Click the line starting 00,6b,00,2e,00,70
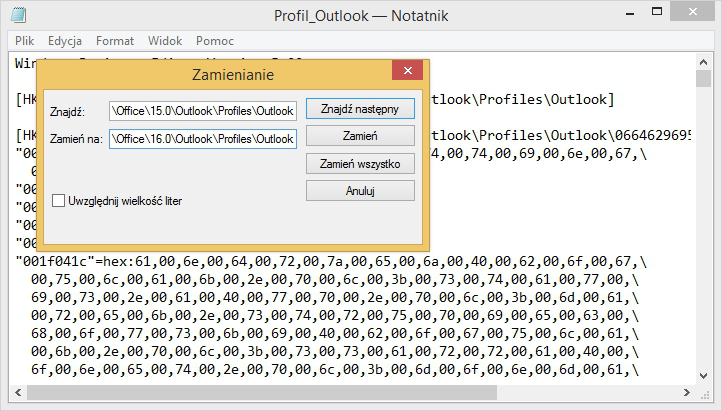The height and width of the screenshot is (411, 722). (x=335, y=351)
